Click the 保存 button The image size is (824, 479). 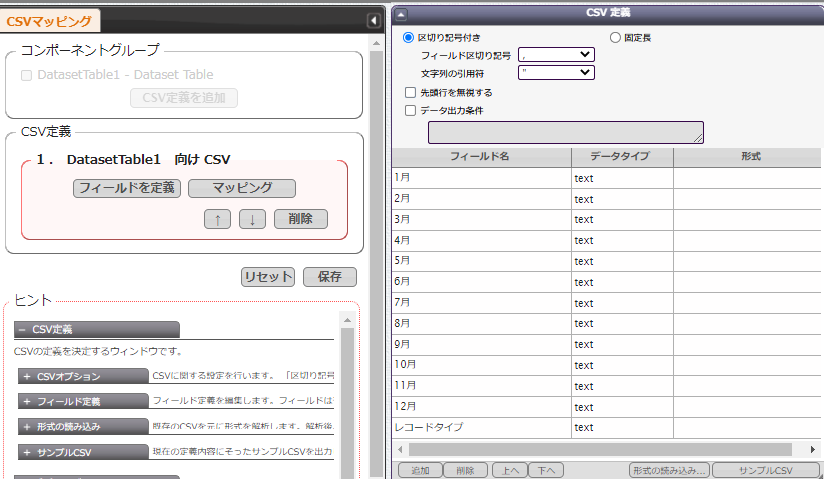(x=330, y=277)
